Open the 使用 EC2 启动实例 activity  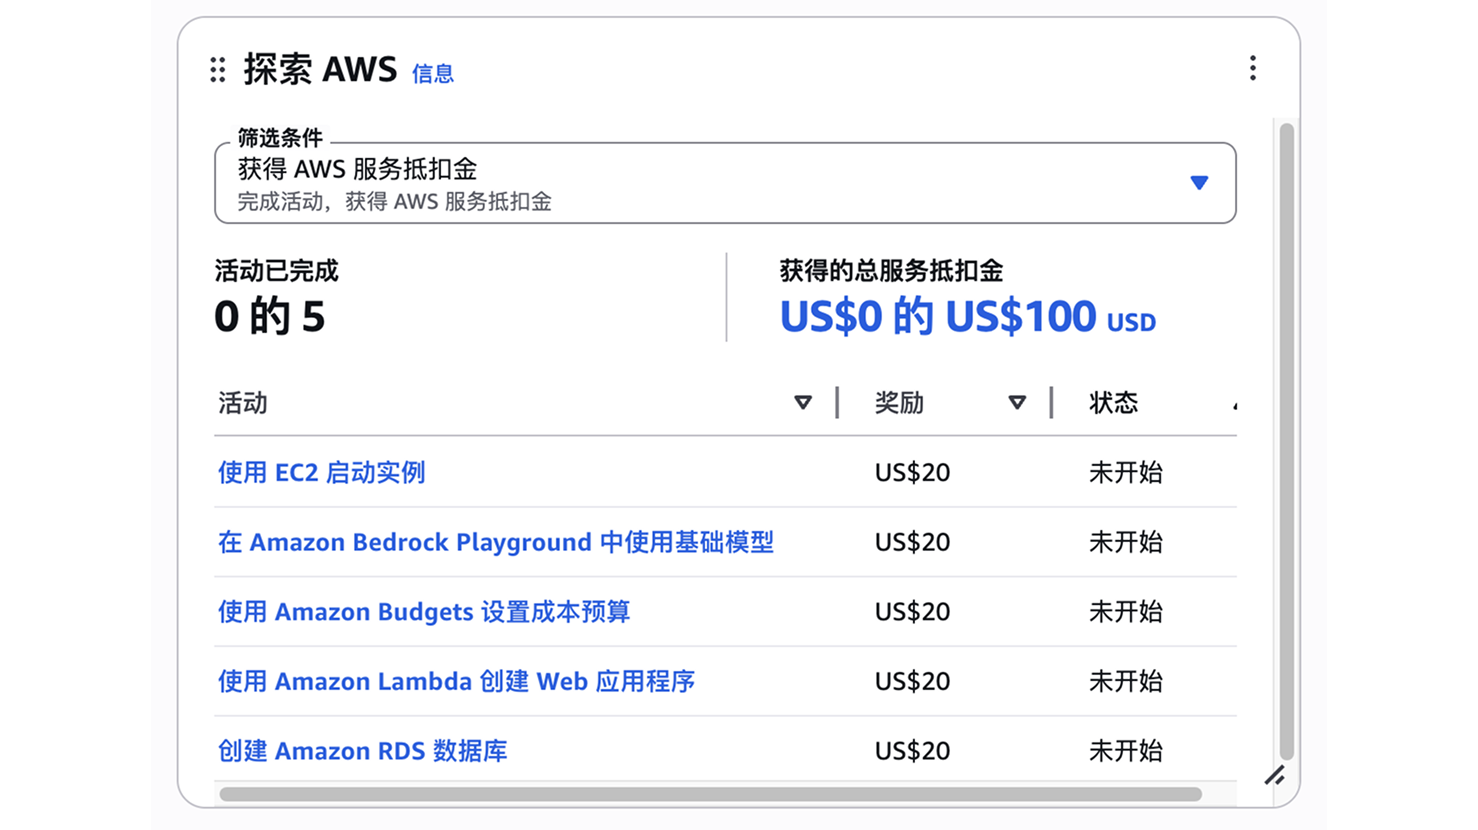click(x=321, y=472)
